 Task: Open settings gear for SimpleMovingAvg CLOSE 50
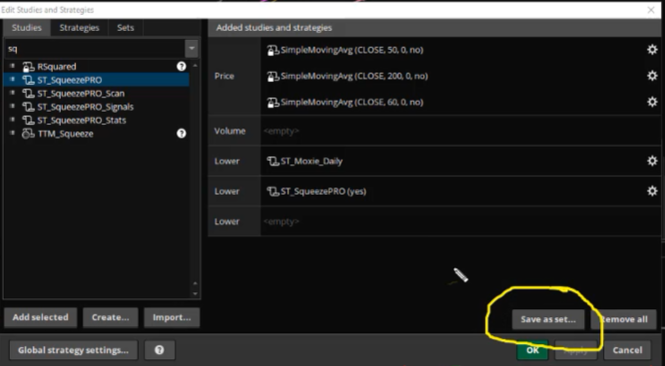tap(652, 50)
